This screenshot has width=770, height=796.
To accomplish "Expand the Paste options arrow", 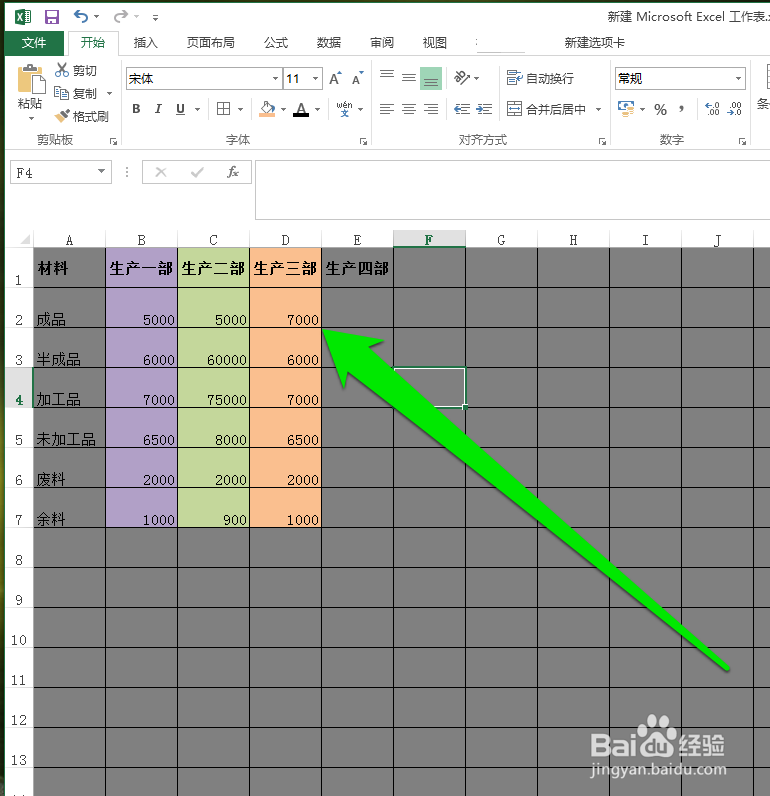I will [x=31, y=119].
